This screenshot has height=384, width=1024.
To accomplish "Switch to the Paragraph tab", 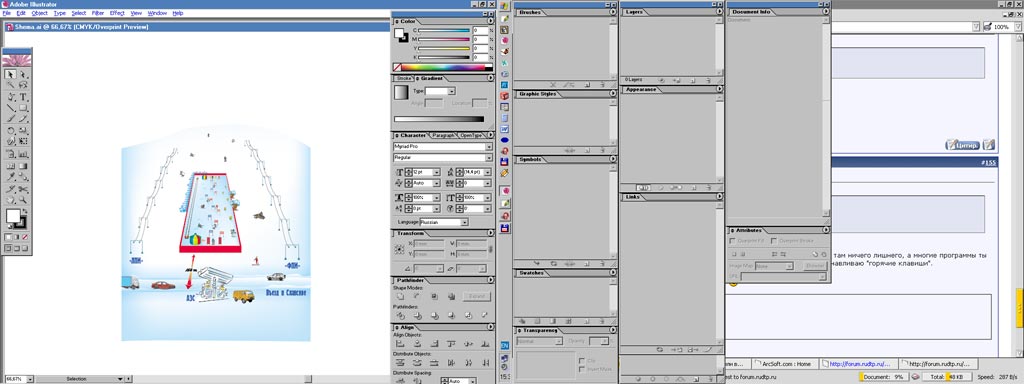I will coord(443,135).
